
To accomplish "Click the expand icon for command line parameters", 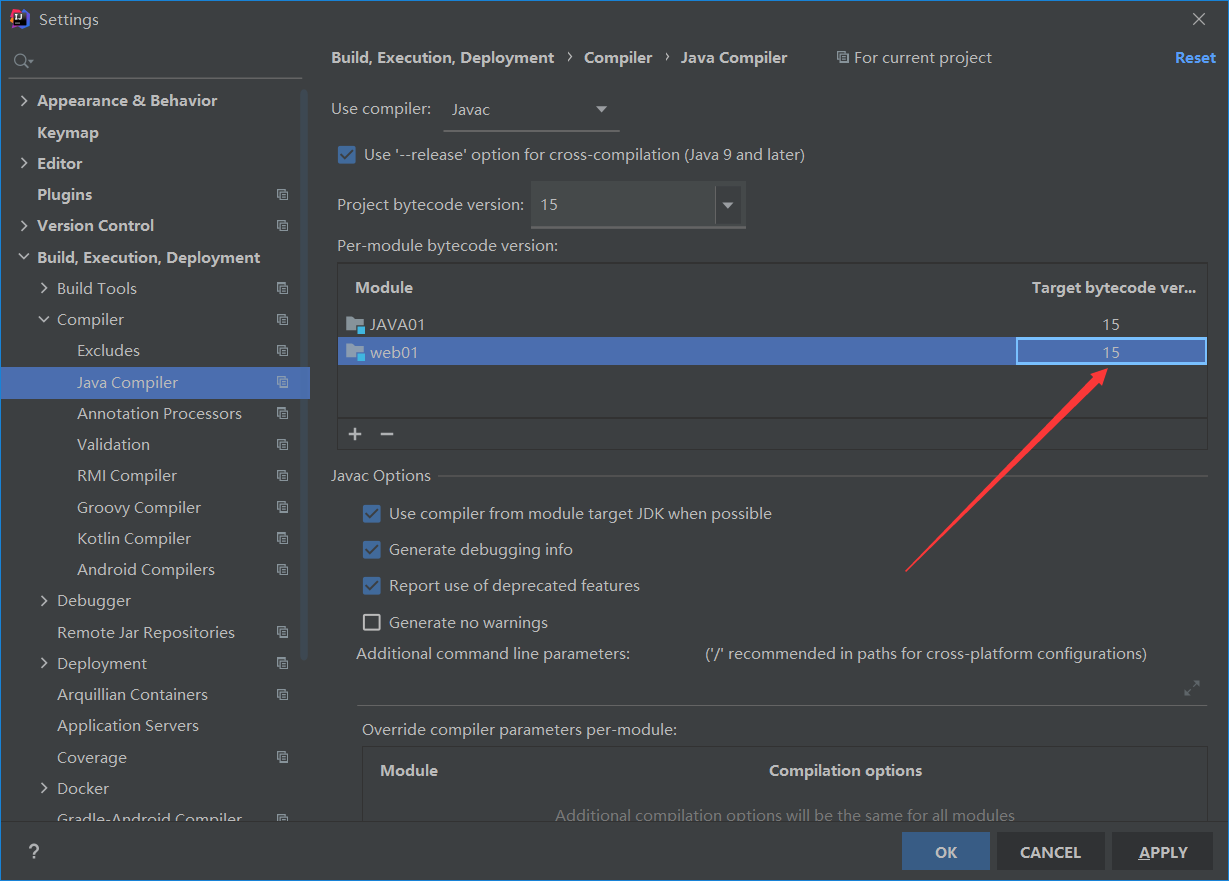I will click(1192, 688).
